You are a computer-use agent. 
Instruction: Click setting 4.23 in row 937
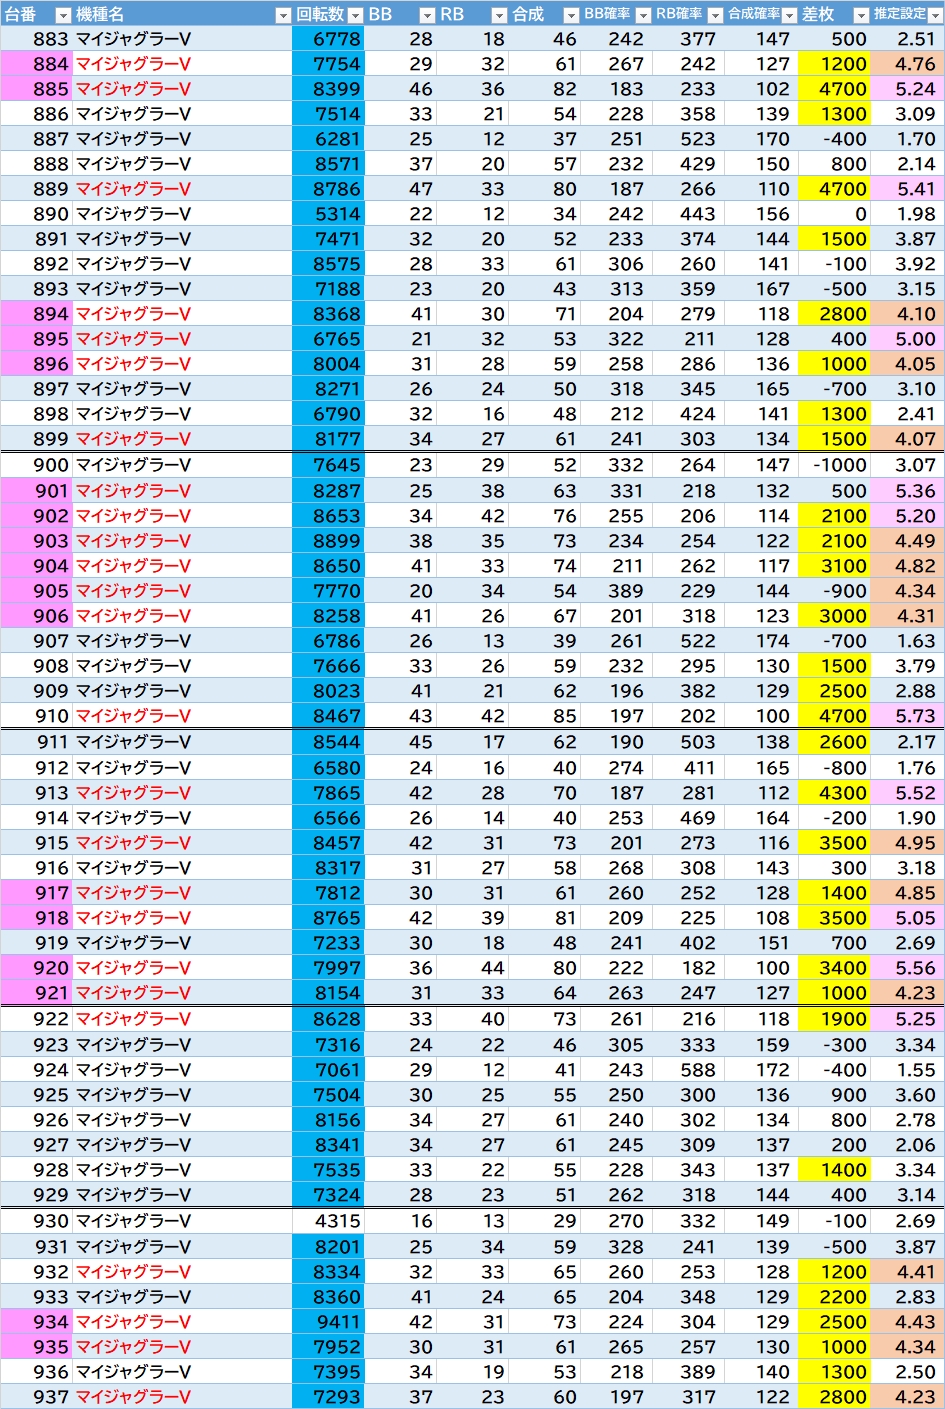(x=907, y=1397)
